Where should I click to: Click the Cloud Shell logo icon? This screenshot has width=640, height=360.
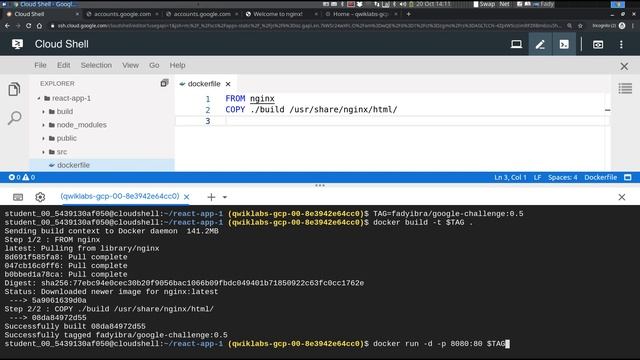point(17,44)
